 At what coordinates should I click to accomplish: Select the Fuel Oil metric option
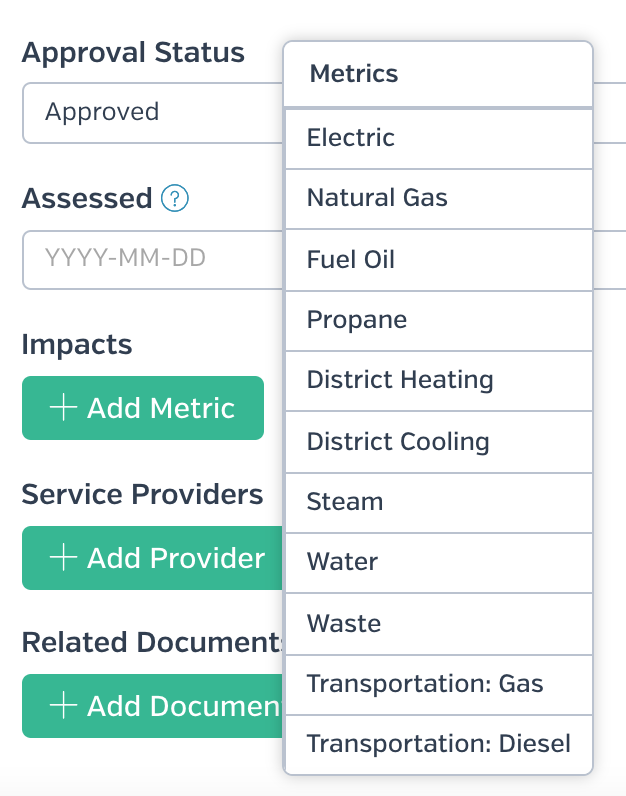(439, 260)
